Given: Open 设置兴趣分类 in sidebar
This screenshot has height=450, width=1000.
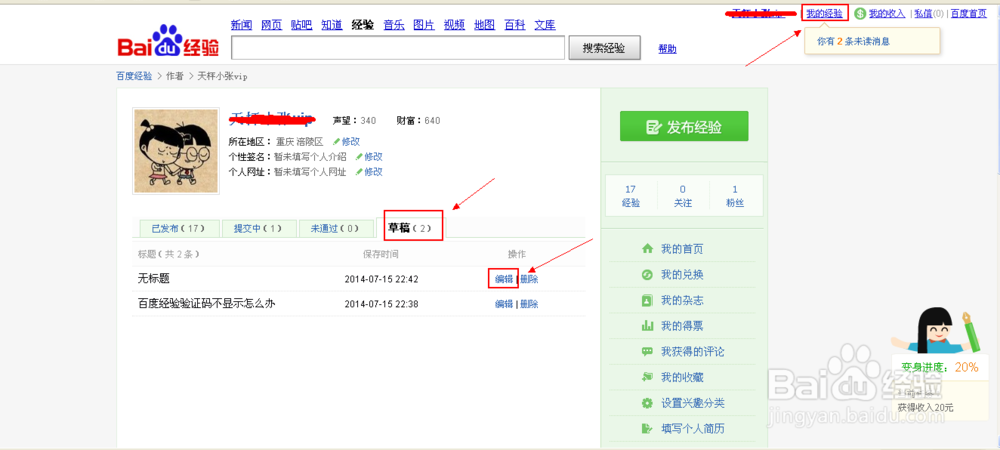Looking at the screenshot, I should tap(693, 403).
